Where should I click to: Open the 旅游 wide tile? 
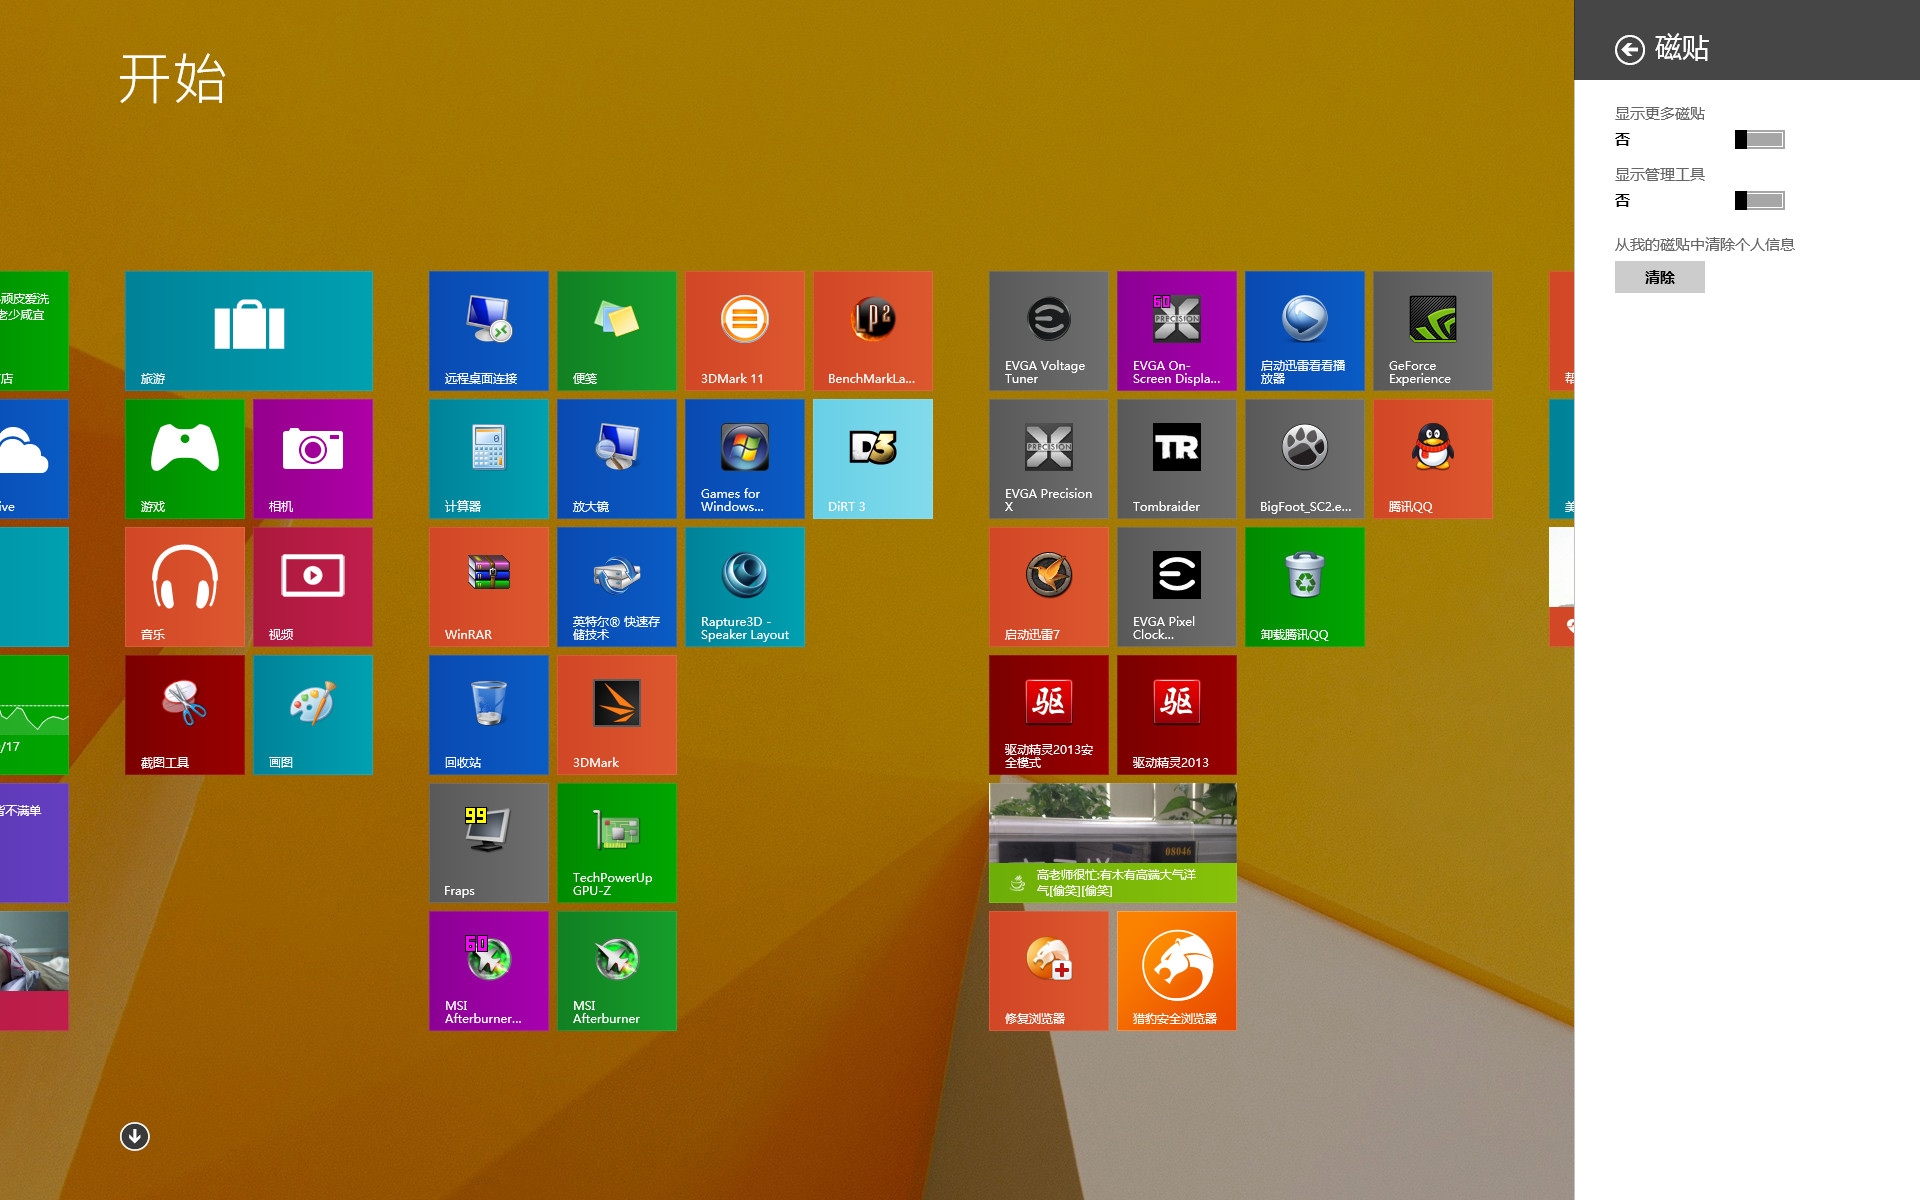pyautogui.click(x=248, y=330)
